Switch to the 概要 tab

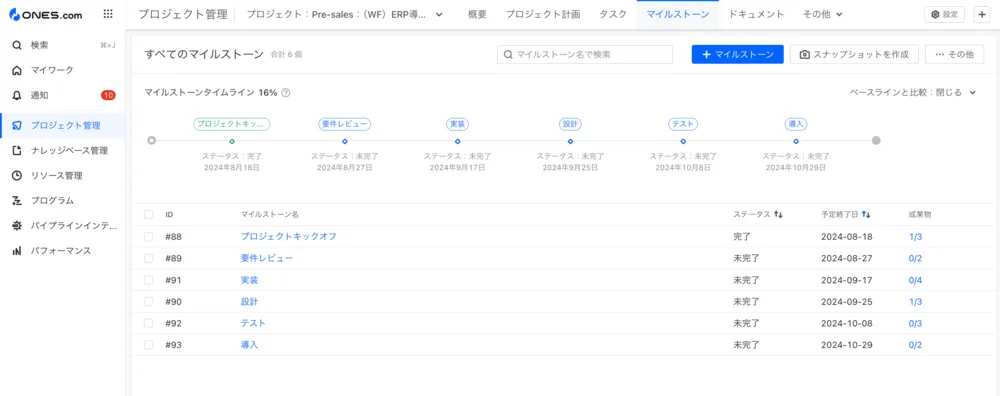tap(477, 14)
